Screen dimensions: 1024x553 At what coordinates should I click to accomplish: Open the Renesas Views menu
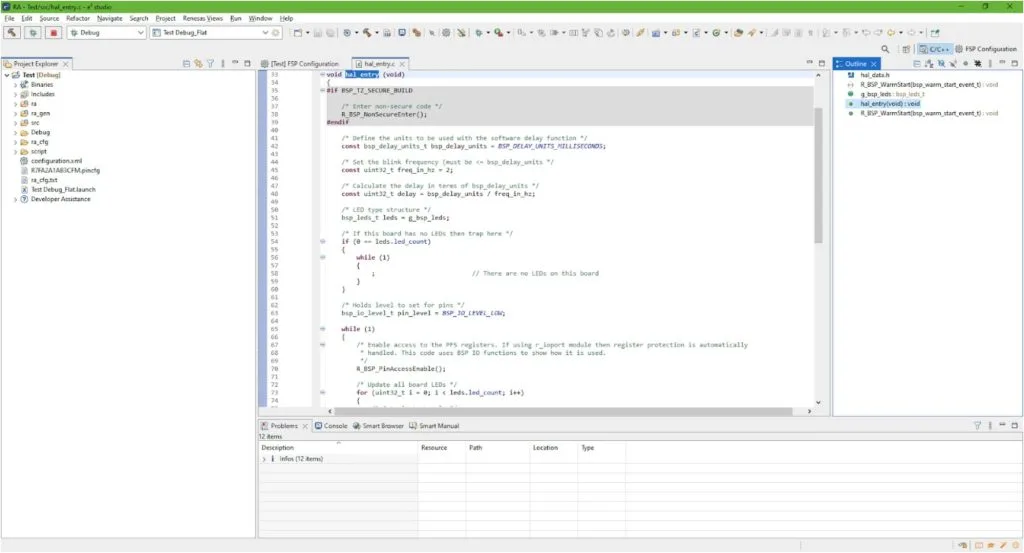tap(202, 18)
